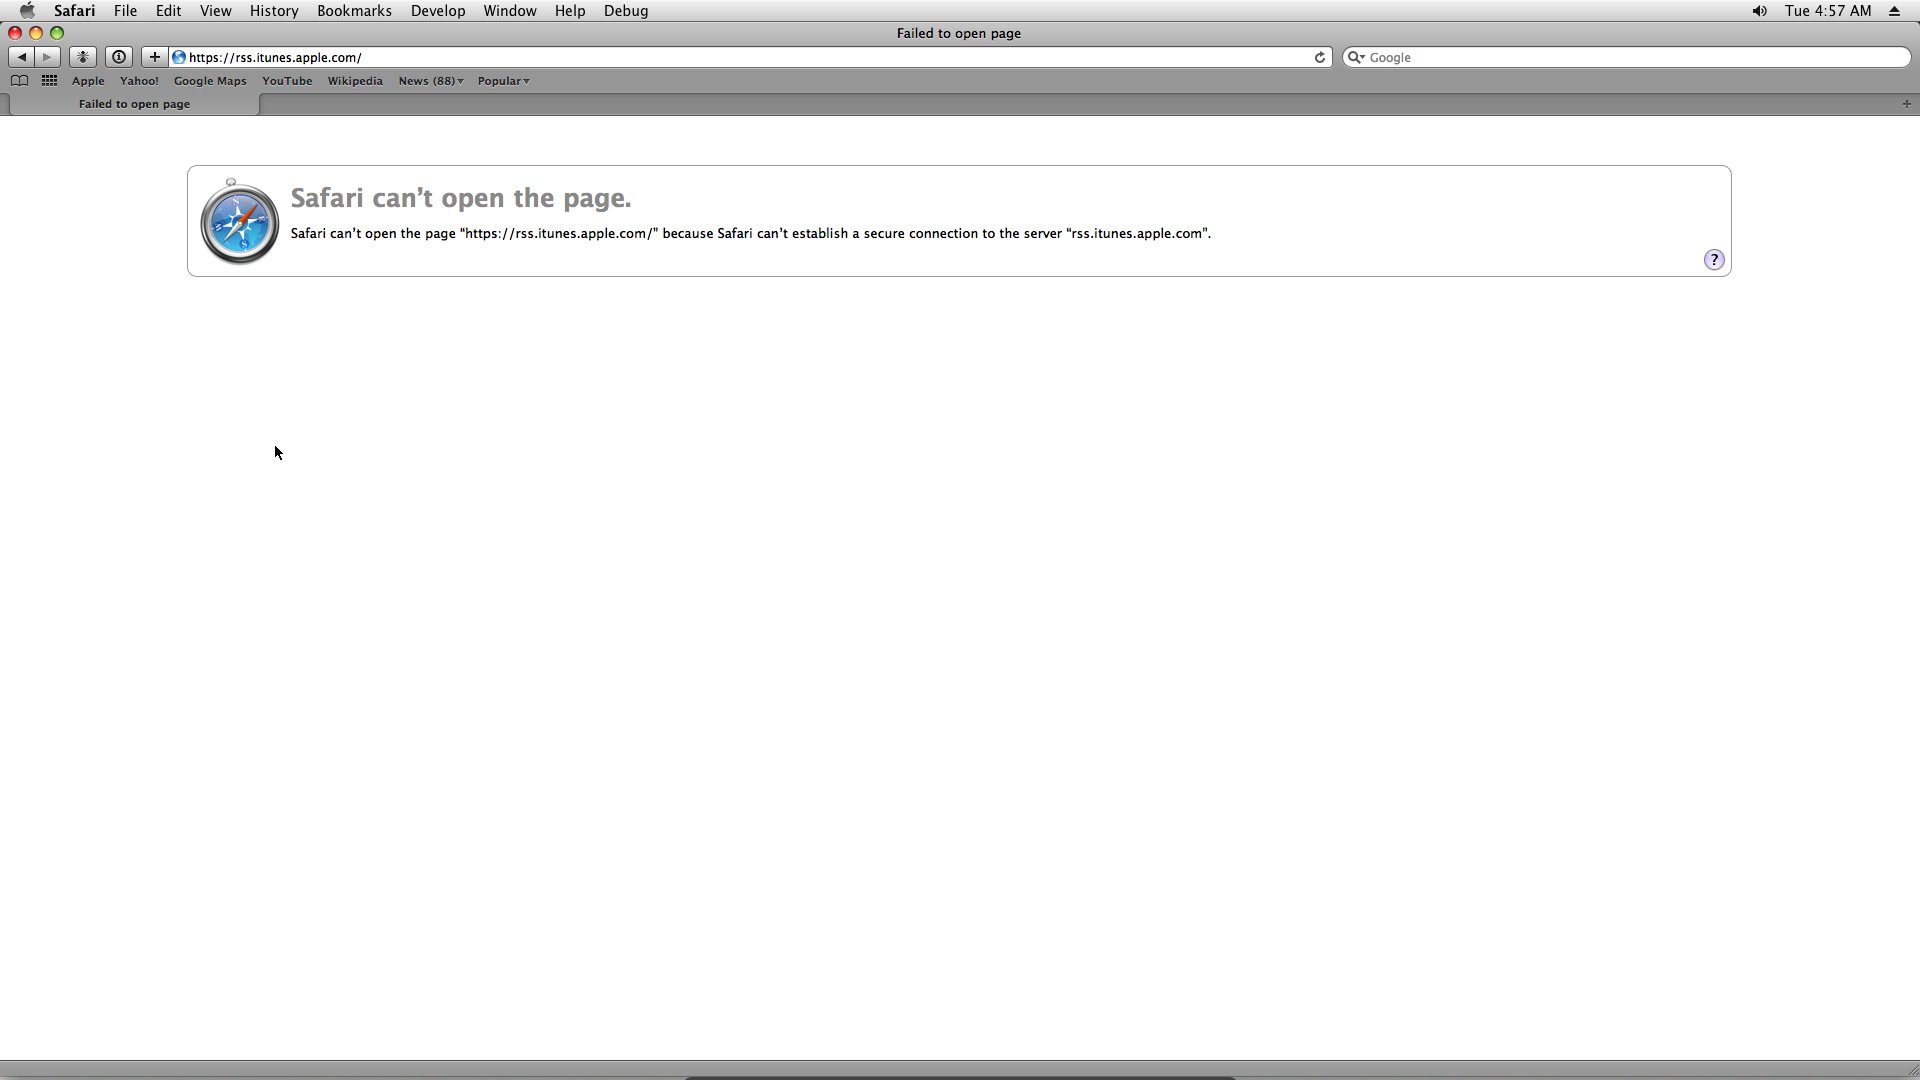Open the Wikipedia bookmark
Viewport: 1920px width, 1080px height.
[x=355, y=81]
